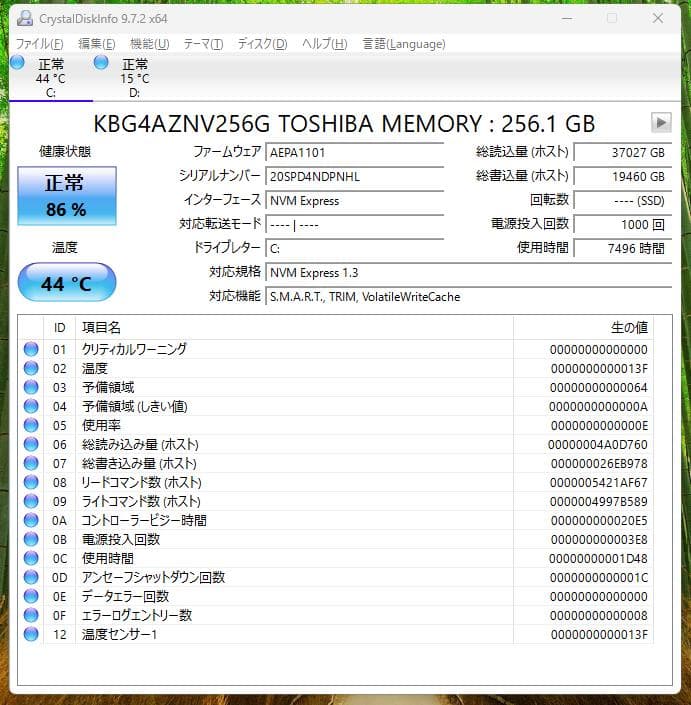Close the CrystalDiskInfo window

click(x=658, y=18)
